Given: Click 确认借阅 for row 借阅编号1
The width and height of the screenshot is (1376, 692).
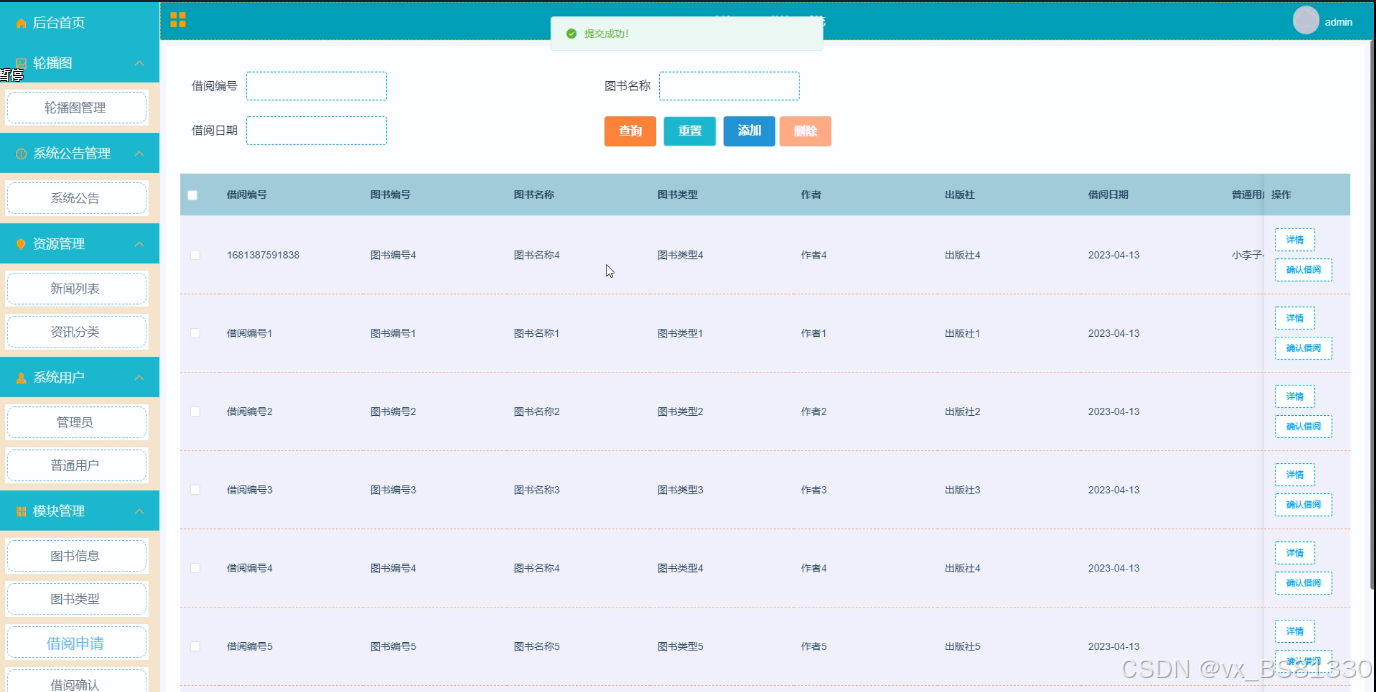Looking at the screenshot, I should click(1303, 348).
